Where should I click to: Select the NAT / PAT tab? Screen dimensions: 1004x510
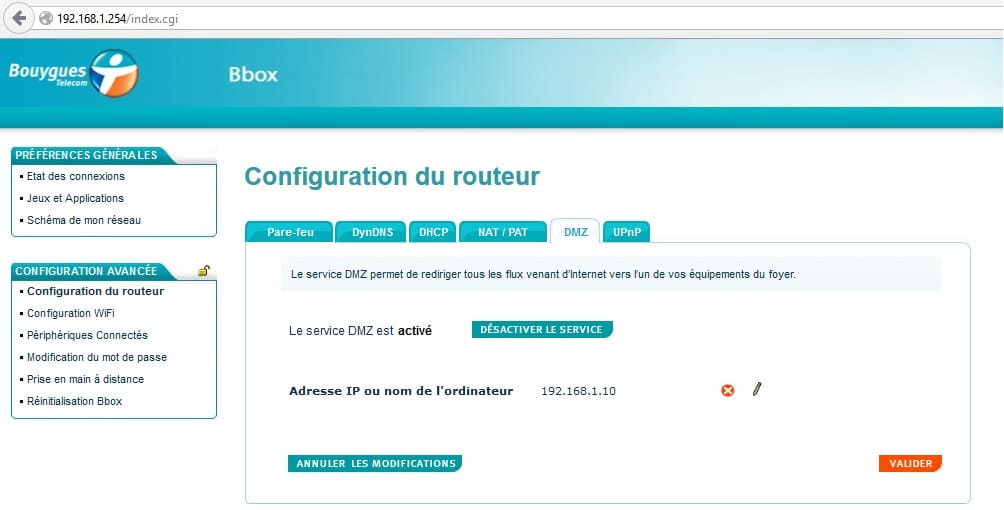(502, 232)
